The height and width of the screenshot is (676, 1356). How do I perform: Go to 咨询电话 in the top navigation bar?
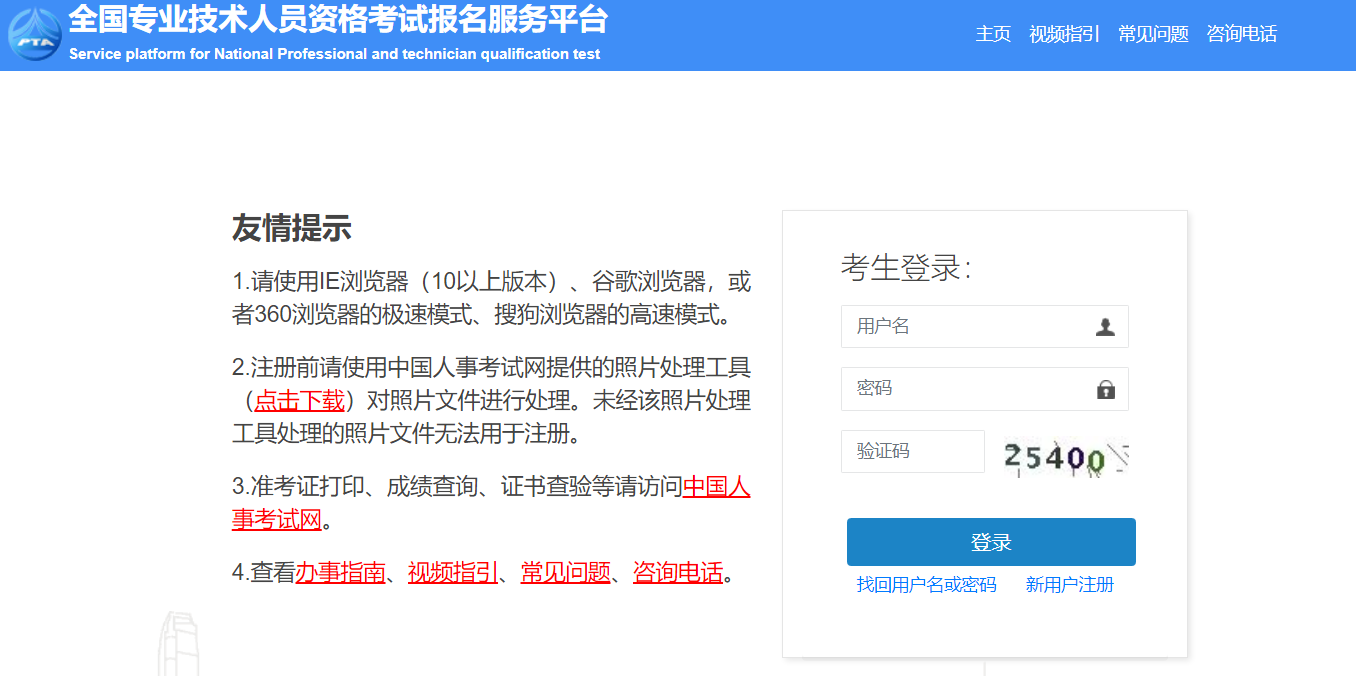point(1242,34)
